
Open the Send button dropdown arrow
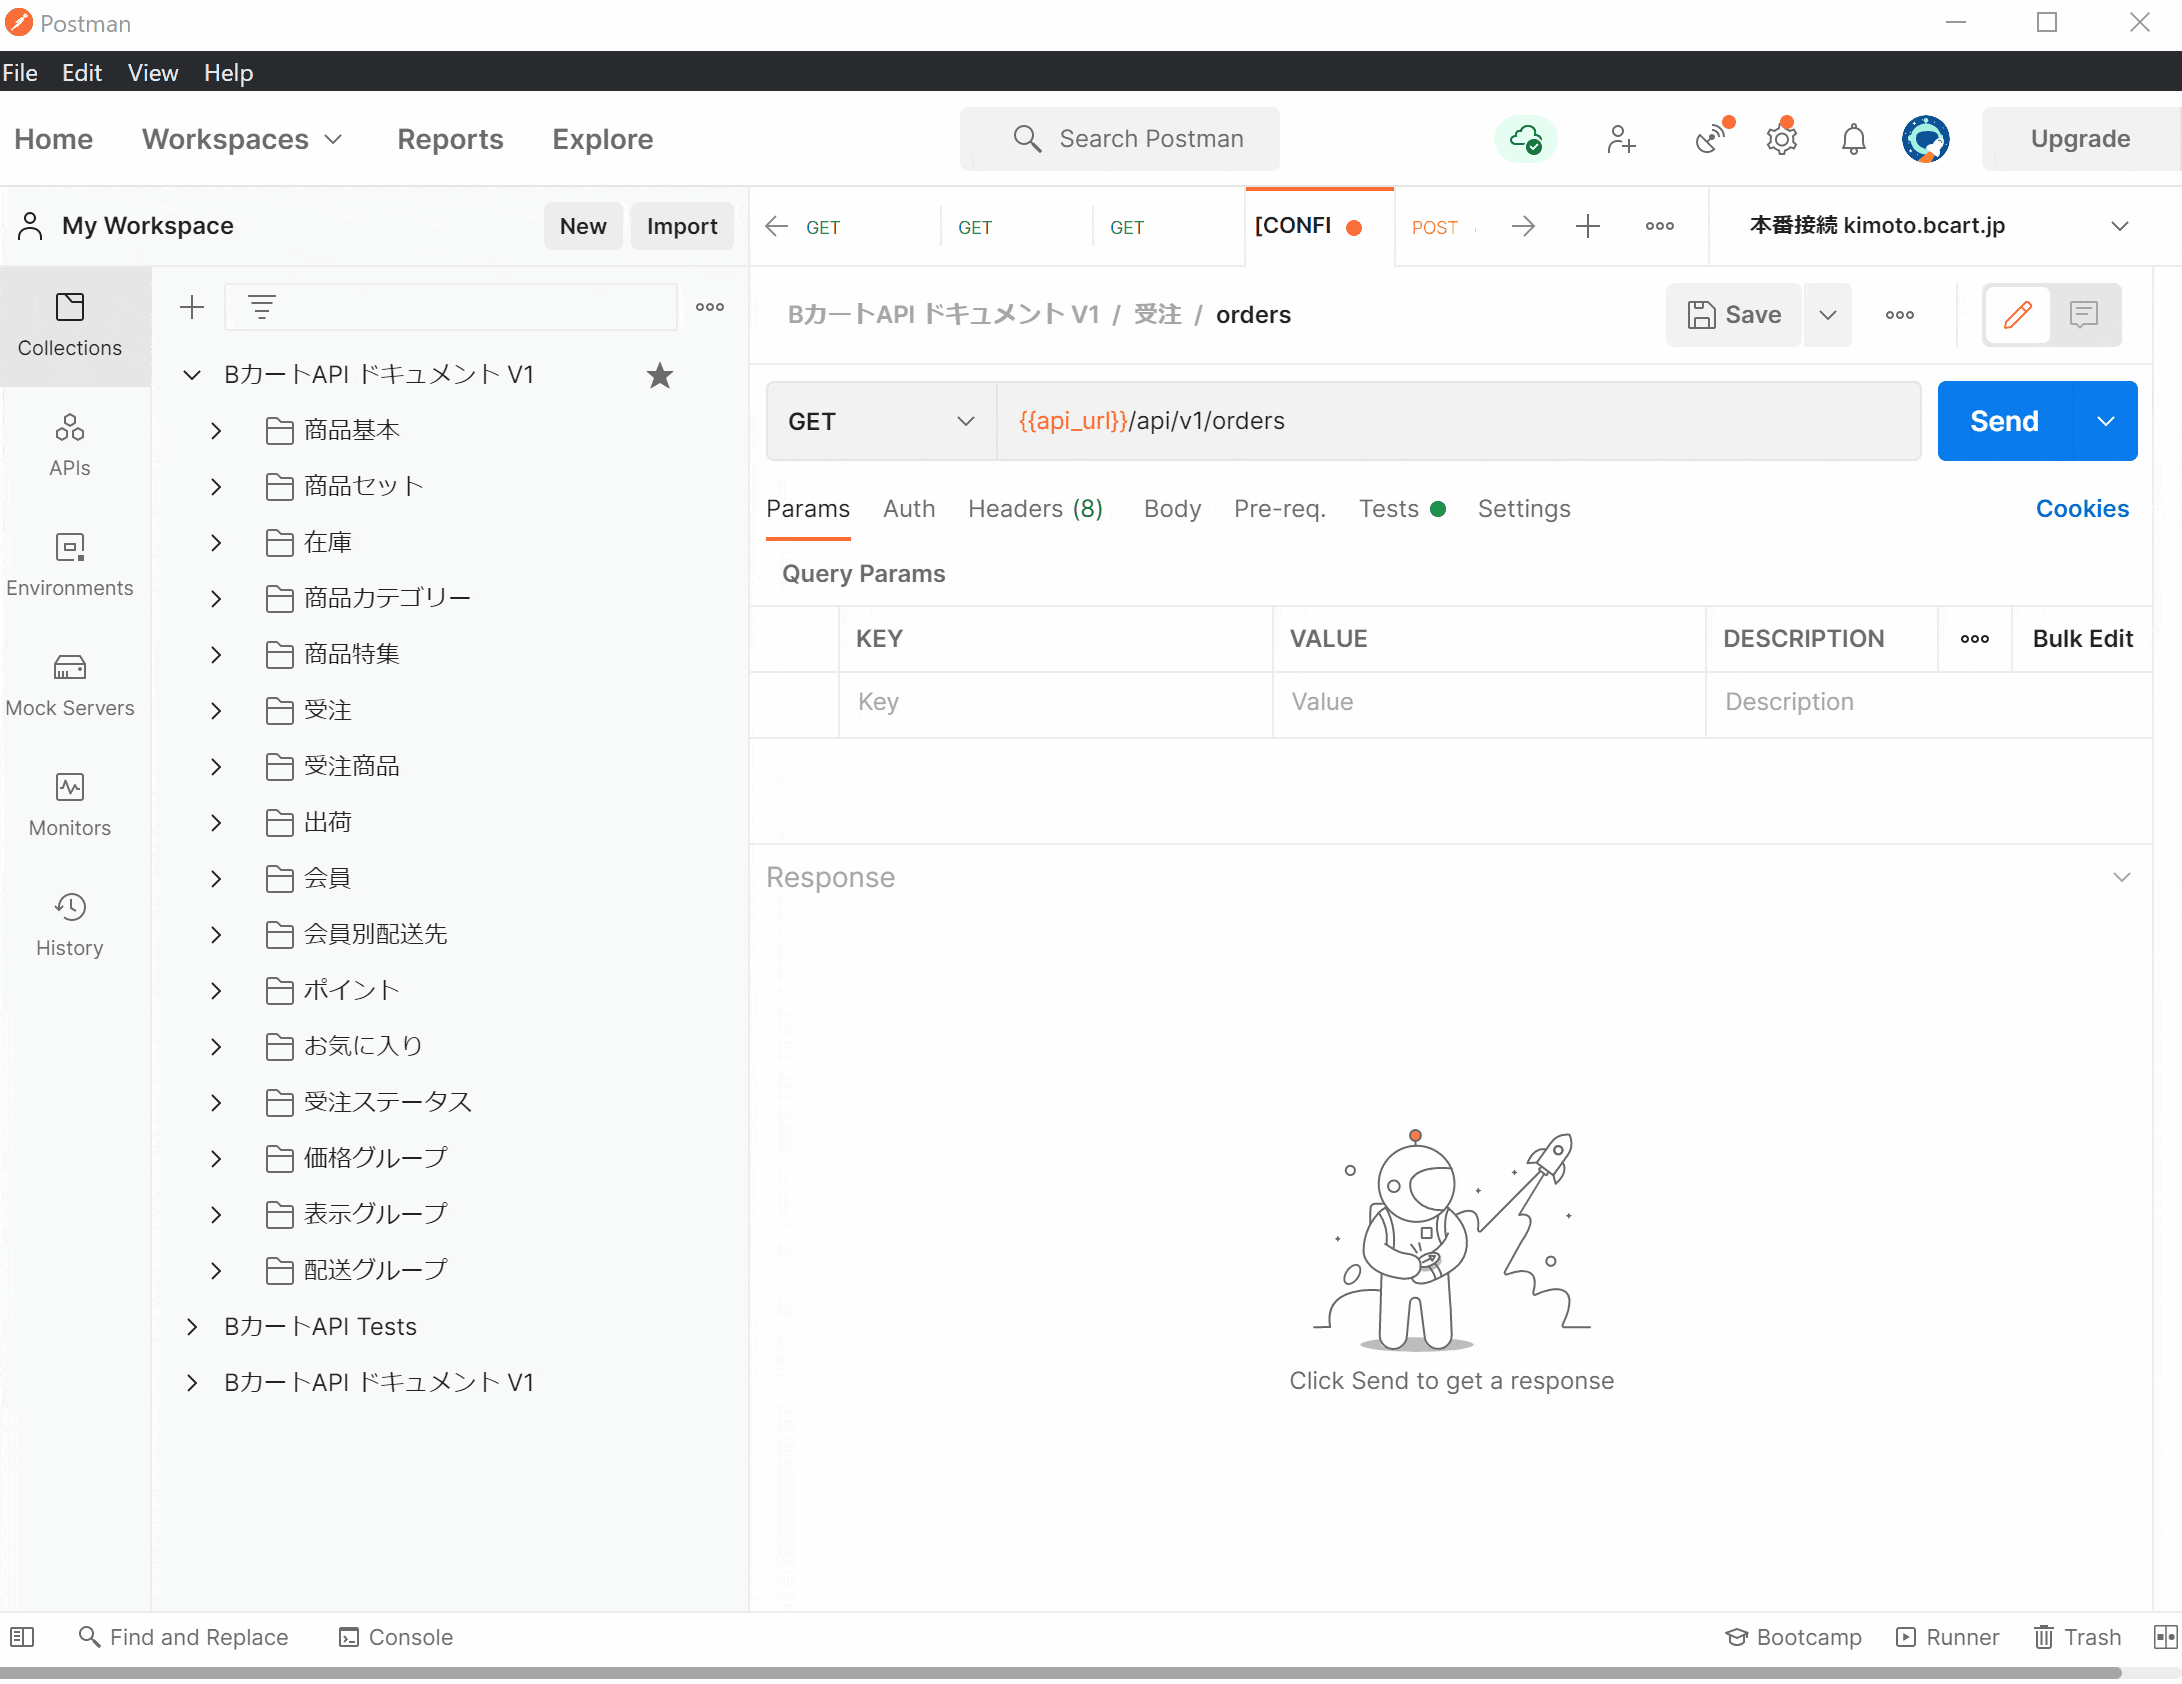[2106, 421]
